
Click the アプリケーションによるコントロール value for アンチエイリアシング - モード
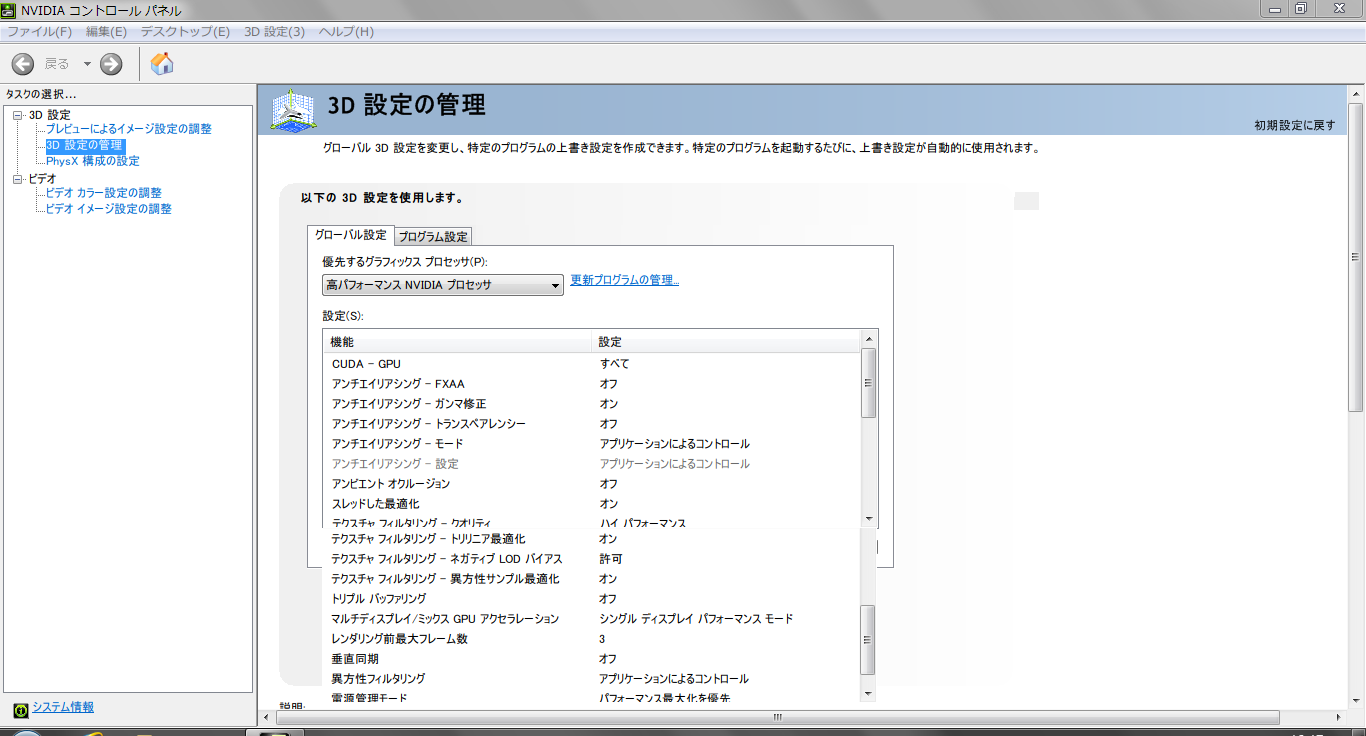(675, 444)
